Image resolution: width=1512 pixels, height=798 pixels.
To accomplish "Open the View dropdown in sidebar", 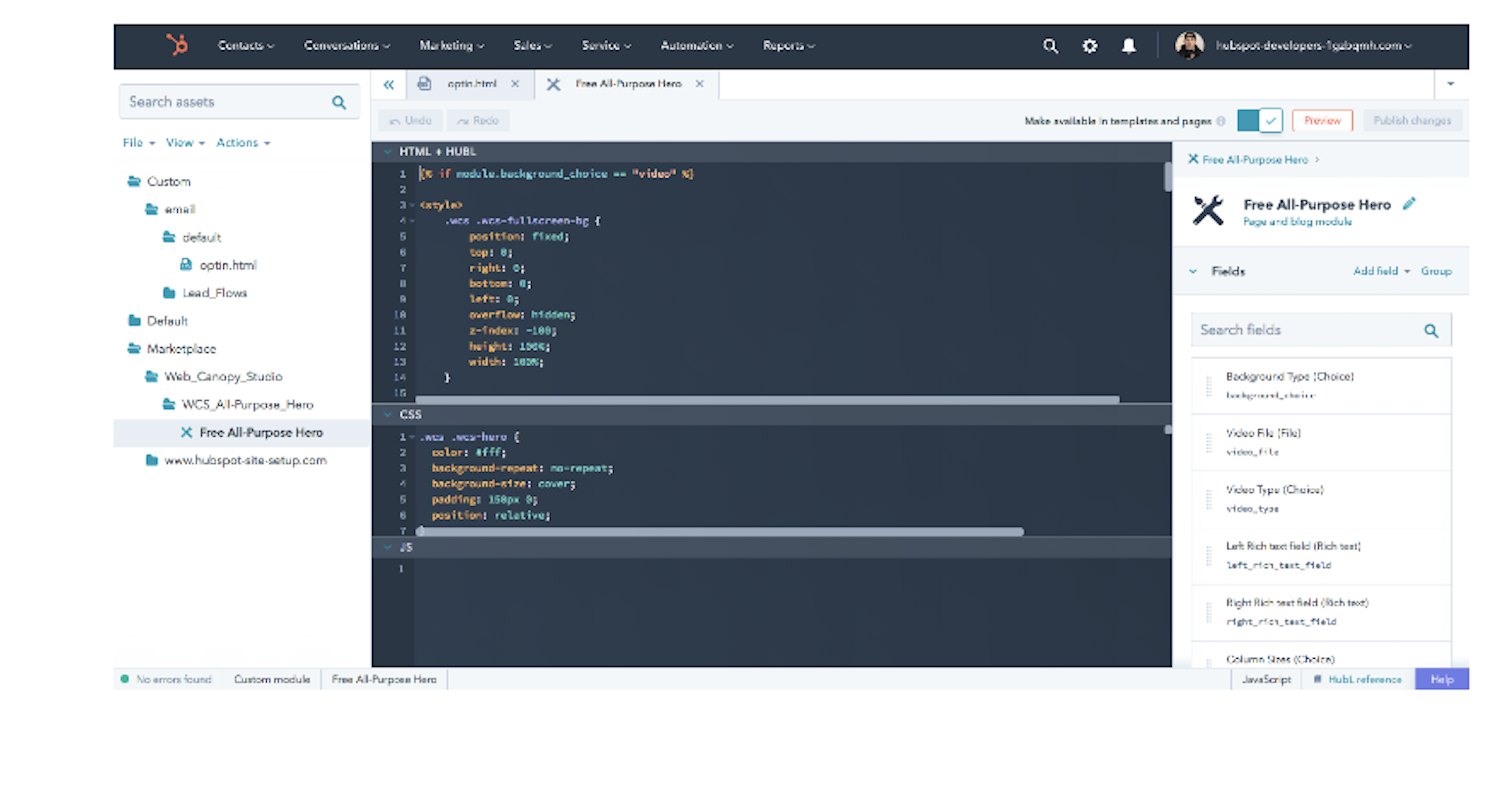I will [x=185, y=143].
